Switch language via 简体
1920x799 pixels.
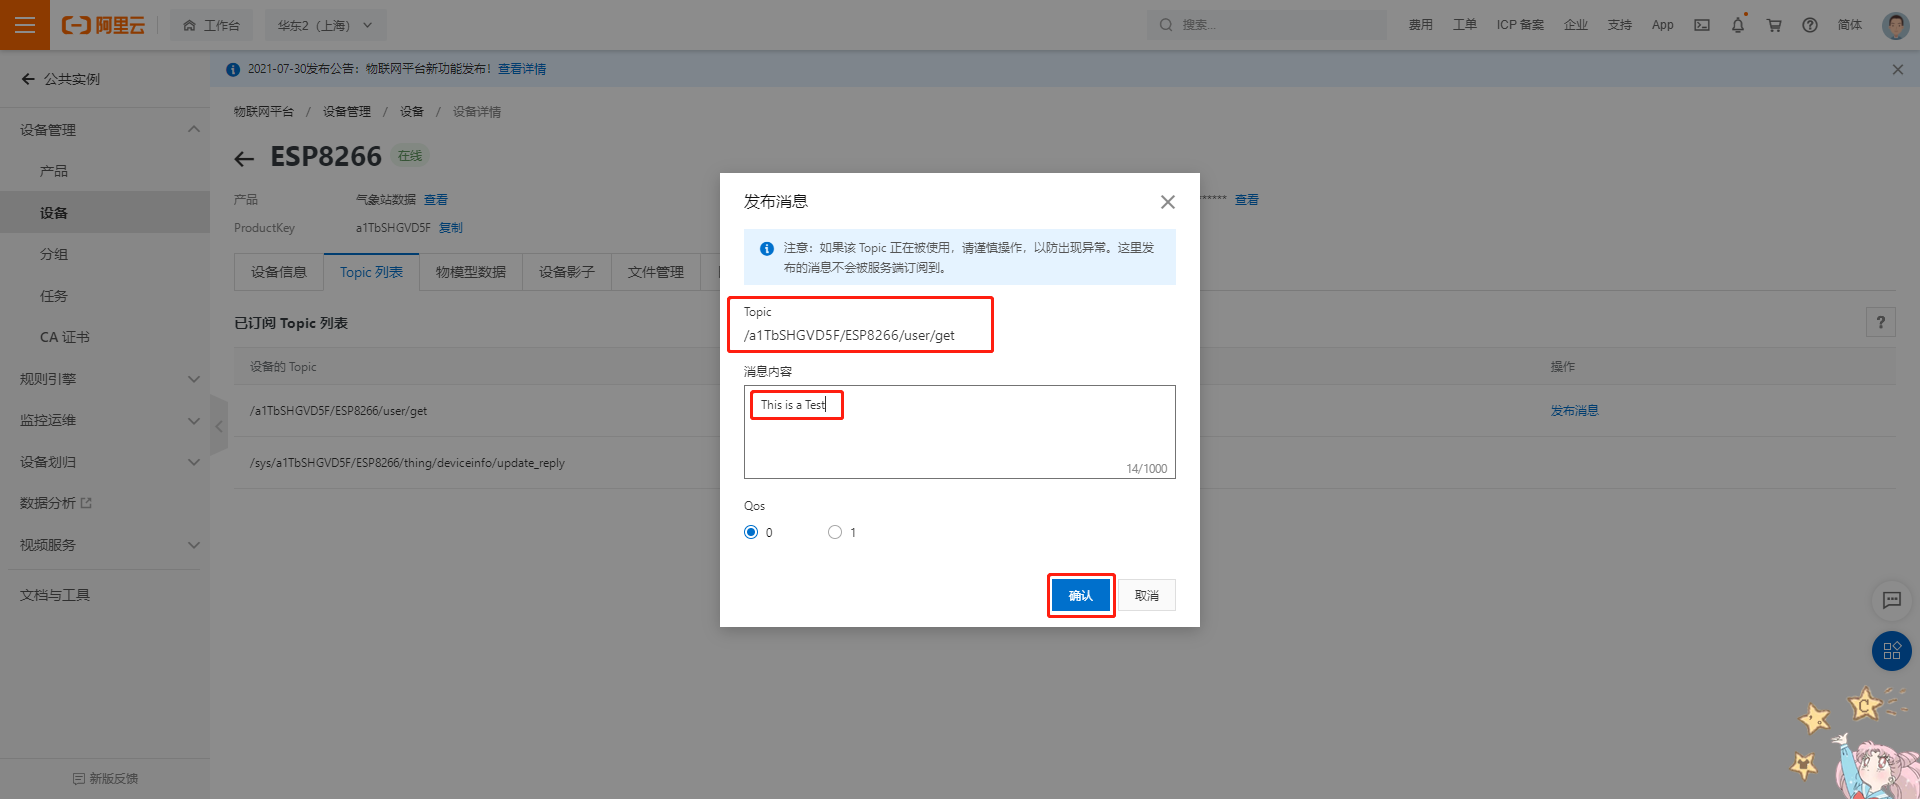point(1850,25)
